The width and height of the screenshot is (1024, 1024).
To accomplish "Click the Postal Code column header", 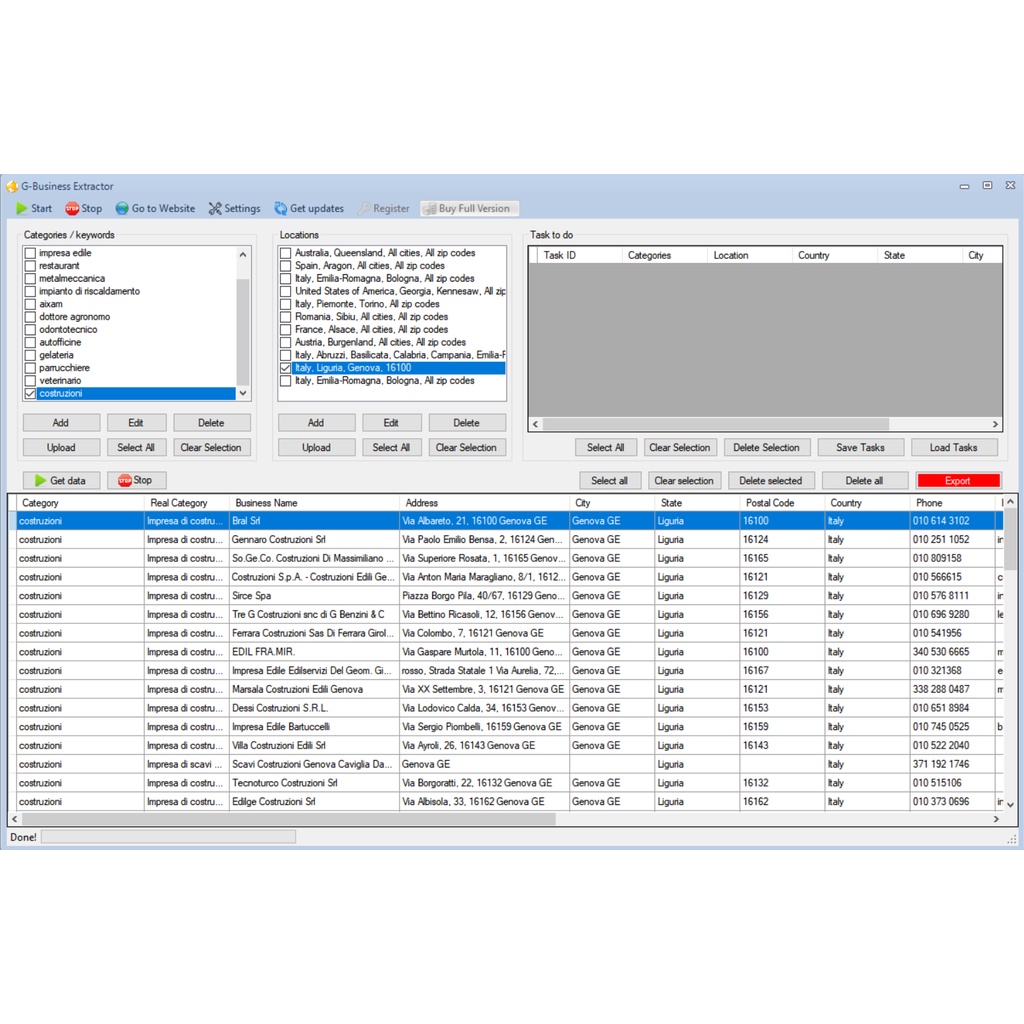I will pyautogui.click(x=770, y=503).
